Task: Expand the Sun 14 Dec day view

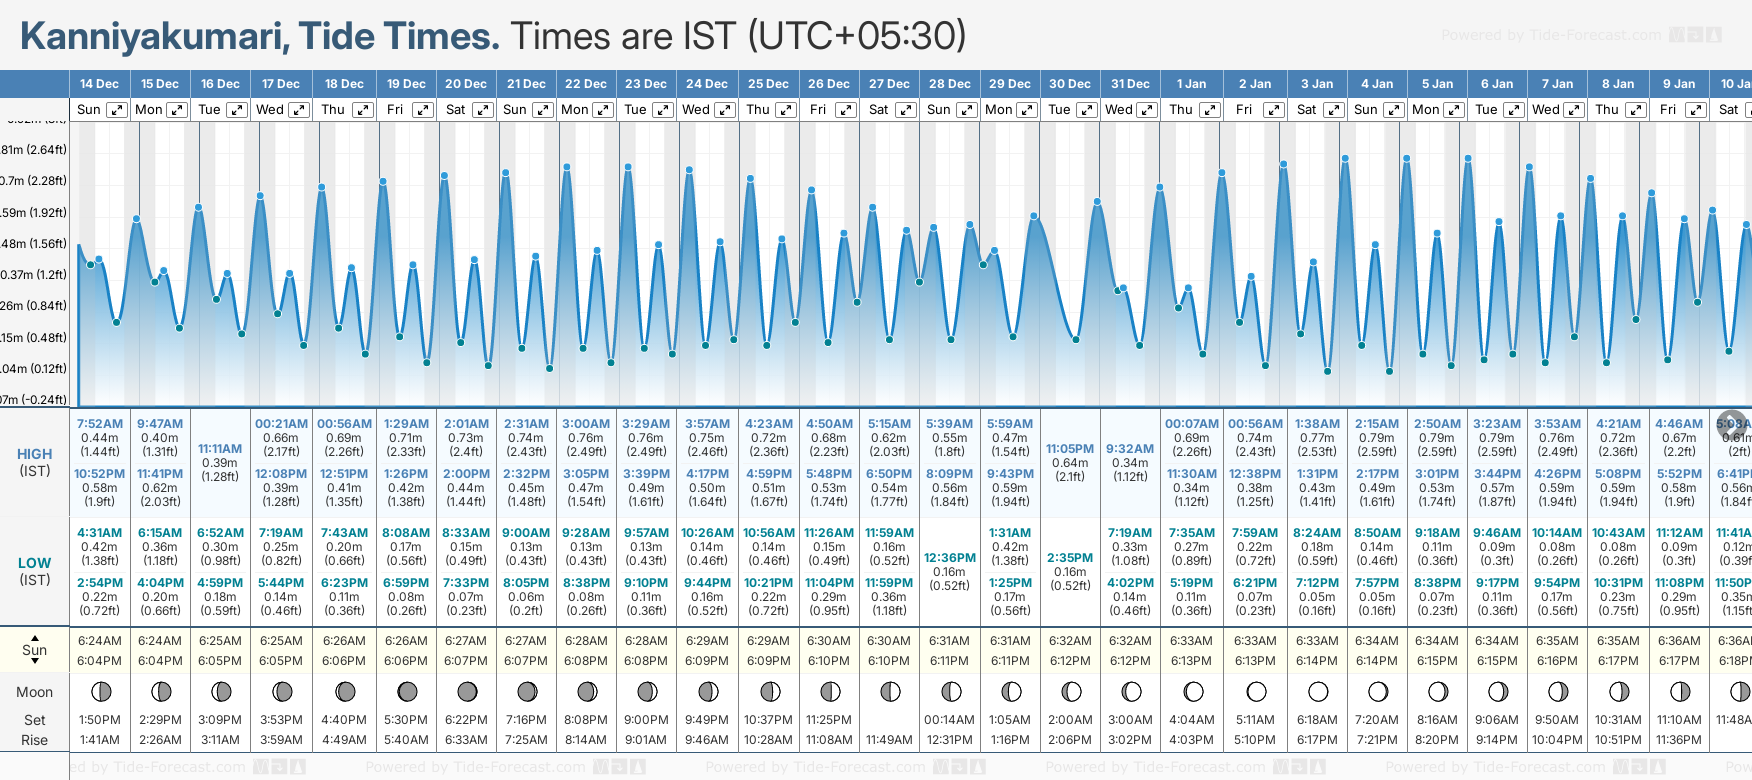Action: 117,110
